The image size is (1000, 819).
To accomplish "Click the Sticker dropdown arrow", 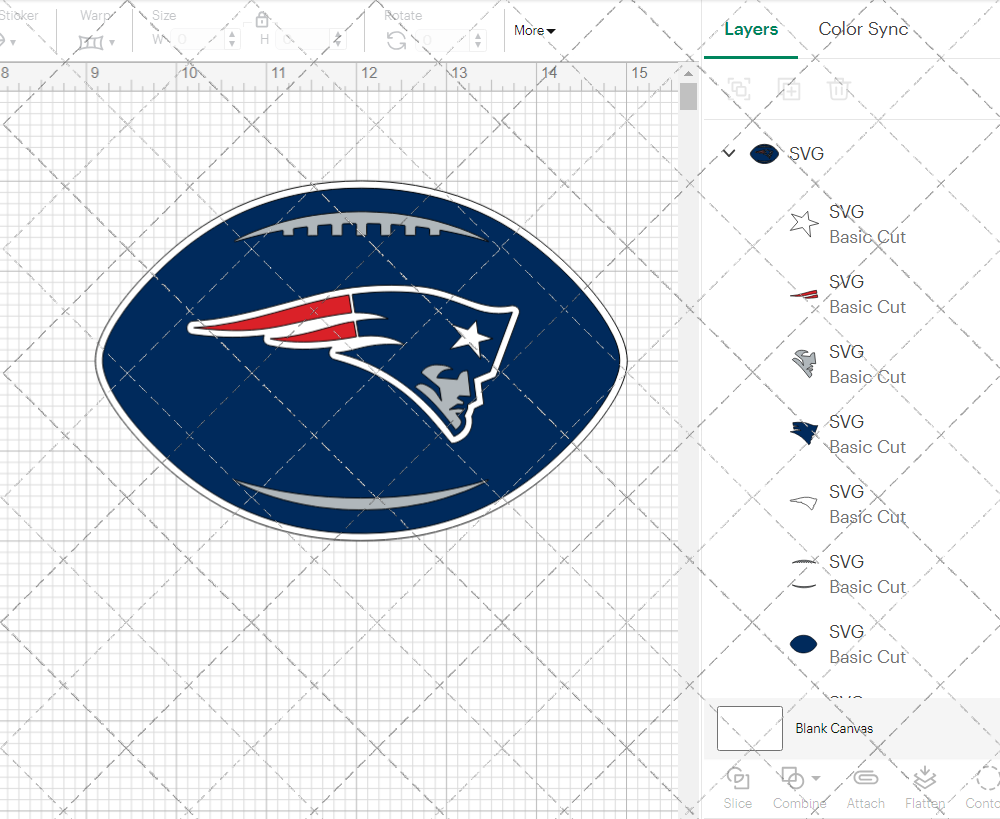I will (13, 43).
